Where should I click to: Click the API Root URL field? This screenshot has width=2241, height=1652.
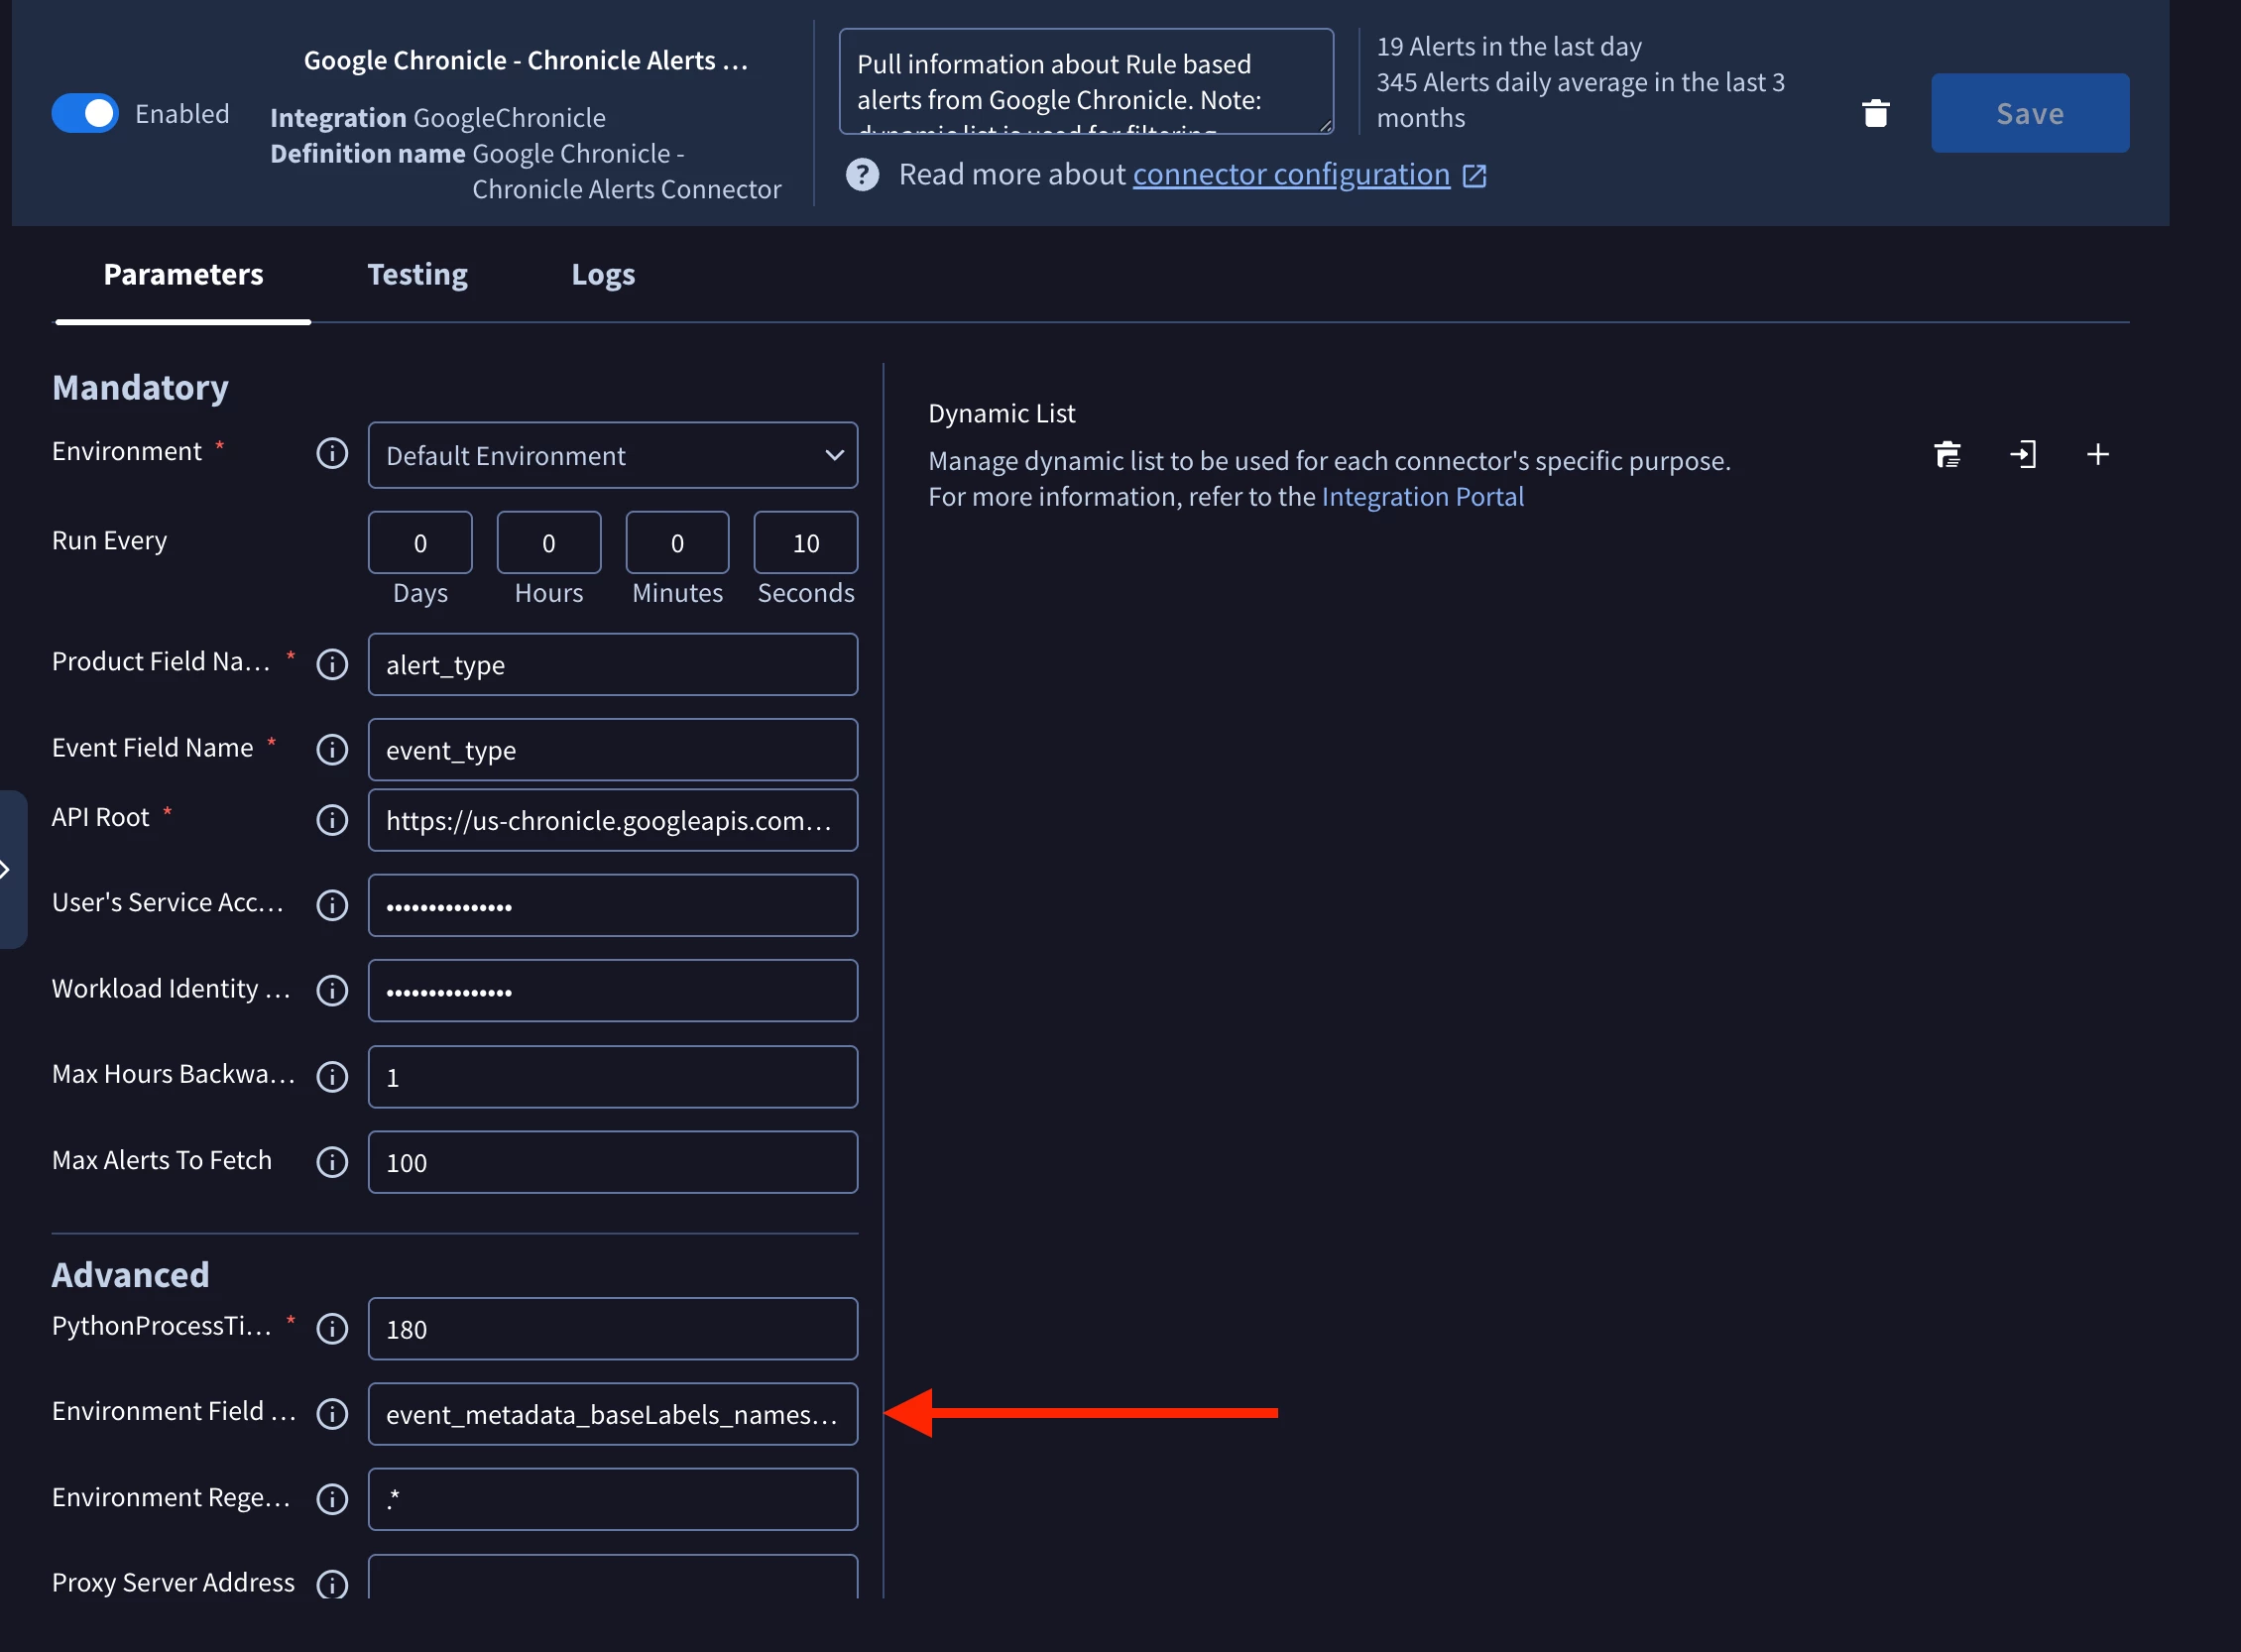click(x=612, y=821)
